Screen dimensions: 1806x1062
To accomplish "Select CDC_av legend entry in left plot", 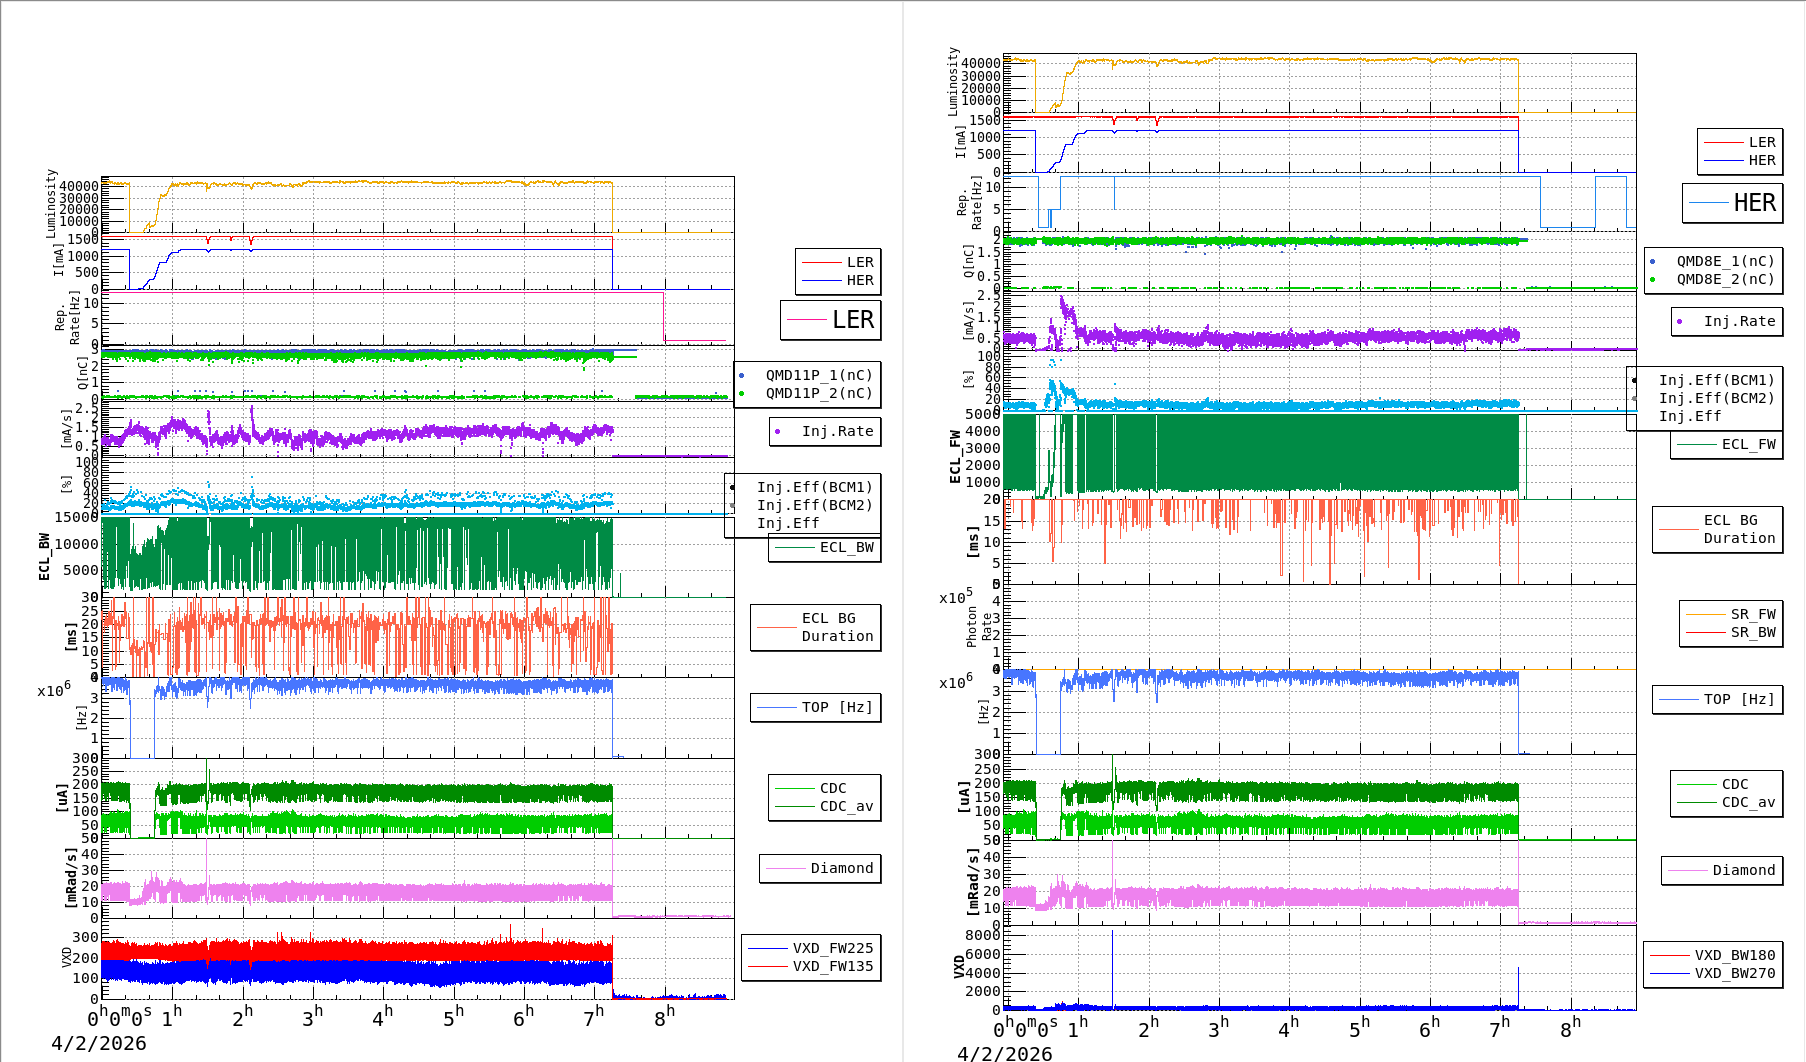I will tap(846, 806).
